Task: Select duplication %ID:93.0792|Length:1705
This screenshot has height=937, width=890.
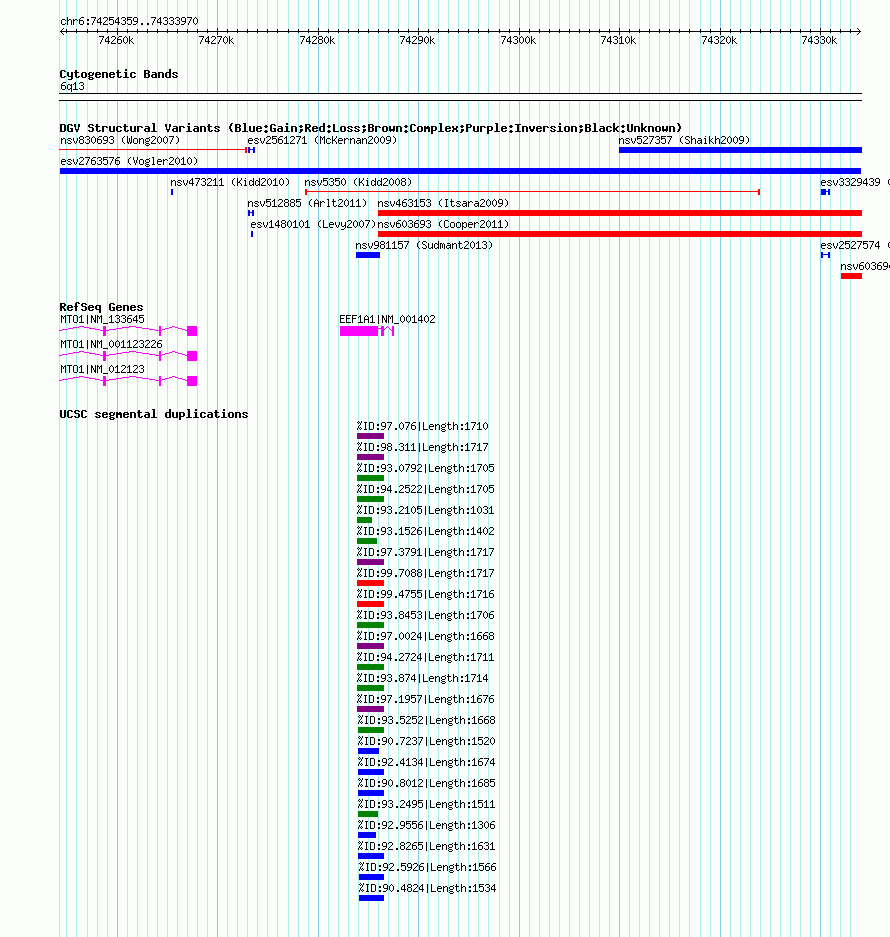Action: click(426, 468)
